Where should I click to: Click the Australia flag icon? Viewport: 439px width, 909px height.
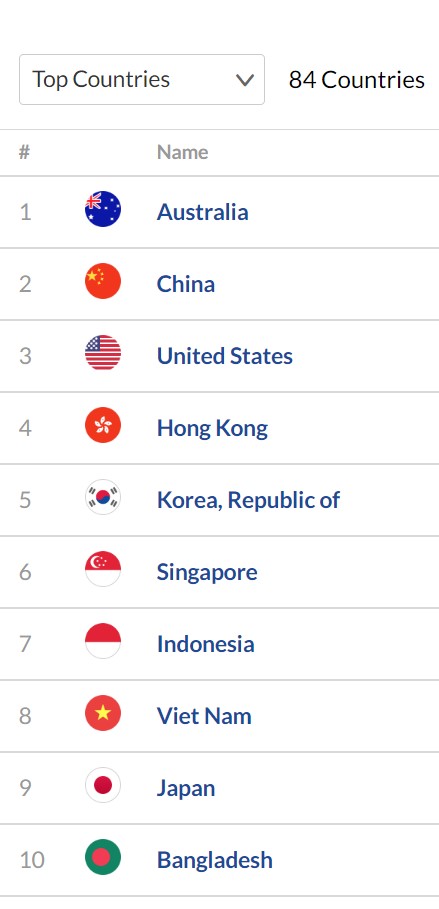coord(103,209)
